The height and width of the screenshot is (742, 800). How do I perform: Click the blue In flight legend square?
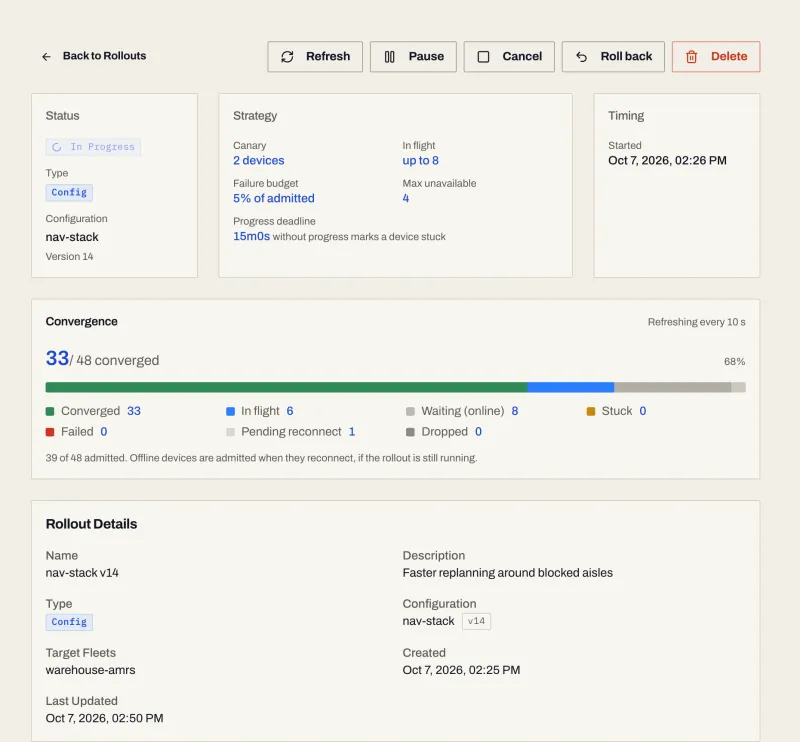coord(230,411)
